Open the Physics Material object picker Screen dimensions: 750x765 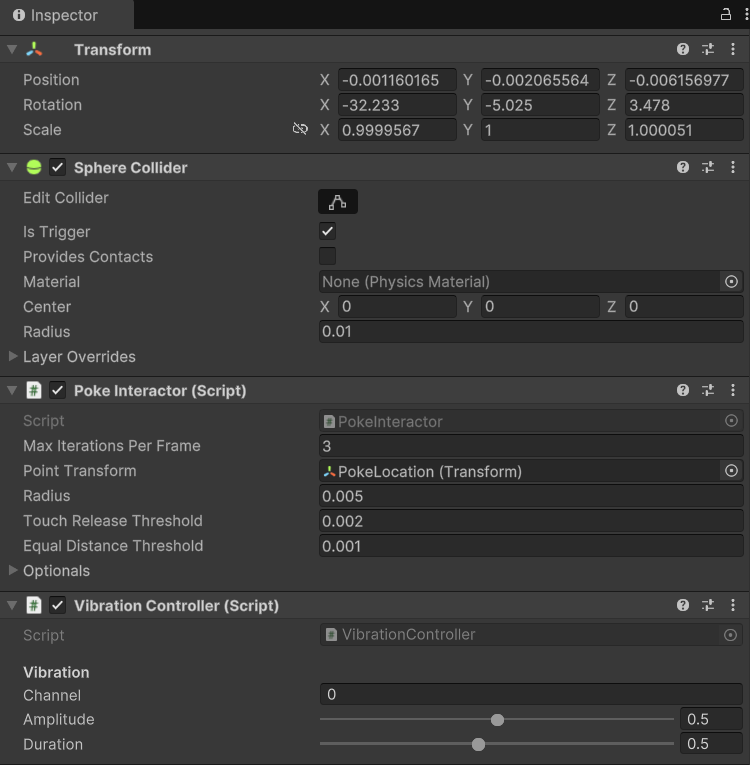731,282
